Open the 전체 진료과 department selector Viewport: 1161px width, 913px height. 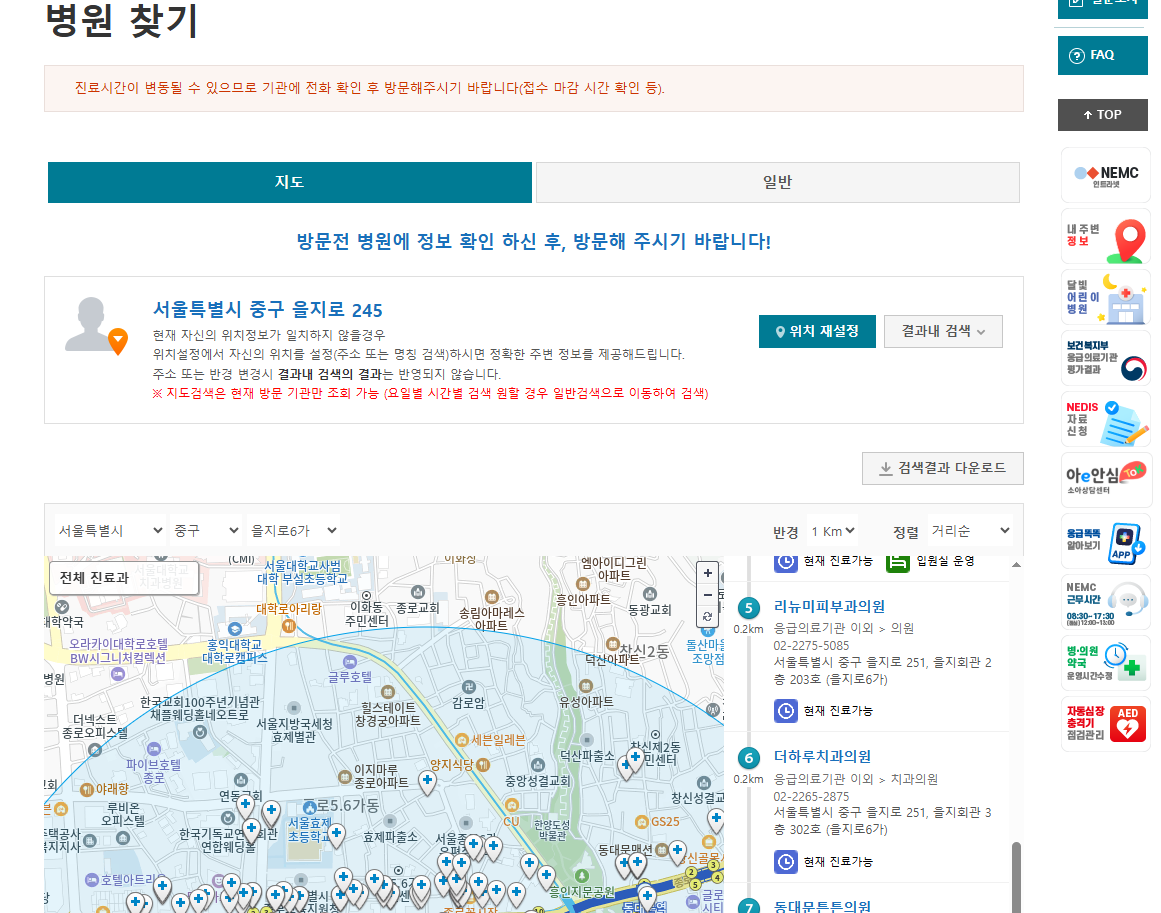tap(124, 578)
